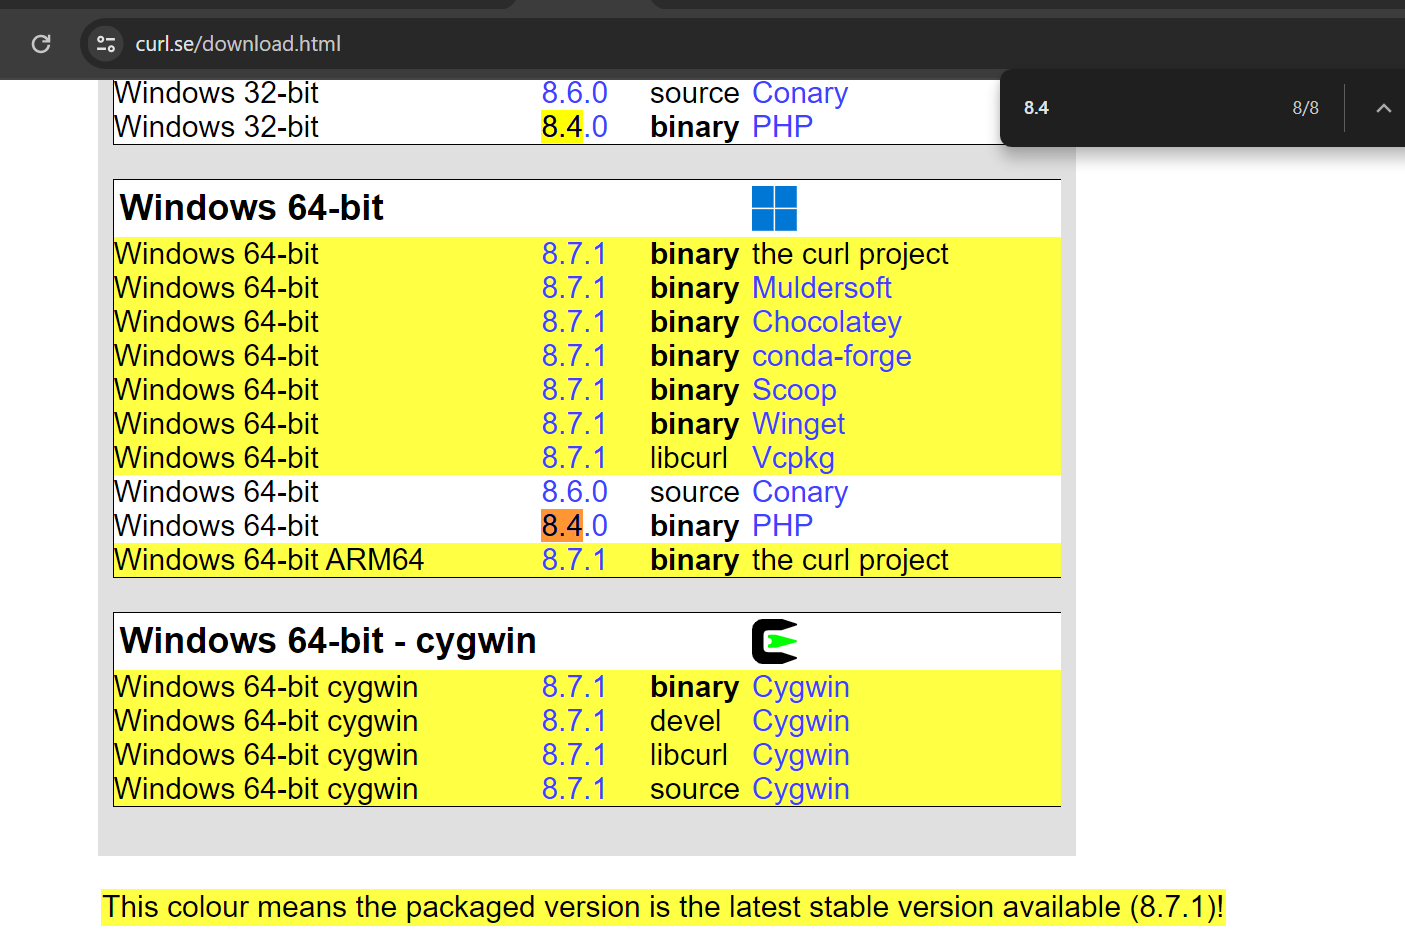The width and height of the screenshot is (1405, 940).
Task: Open 8.4.0 version link for Windows 32-bit
Action: (574, 127)
